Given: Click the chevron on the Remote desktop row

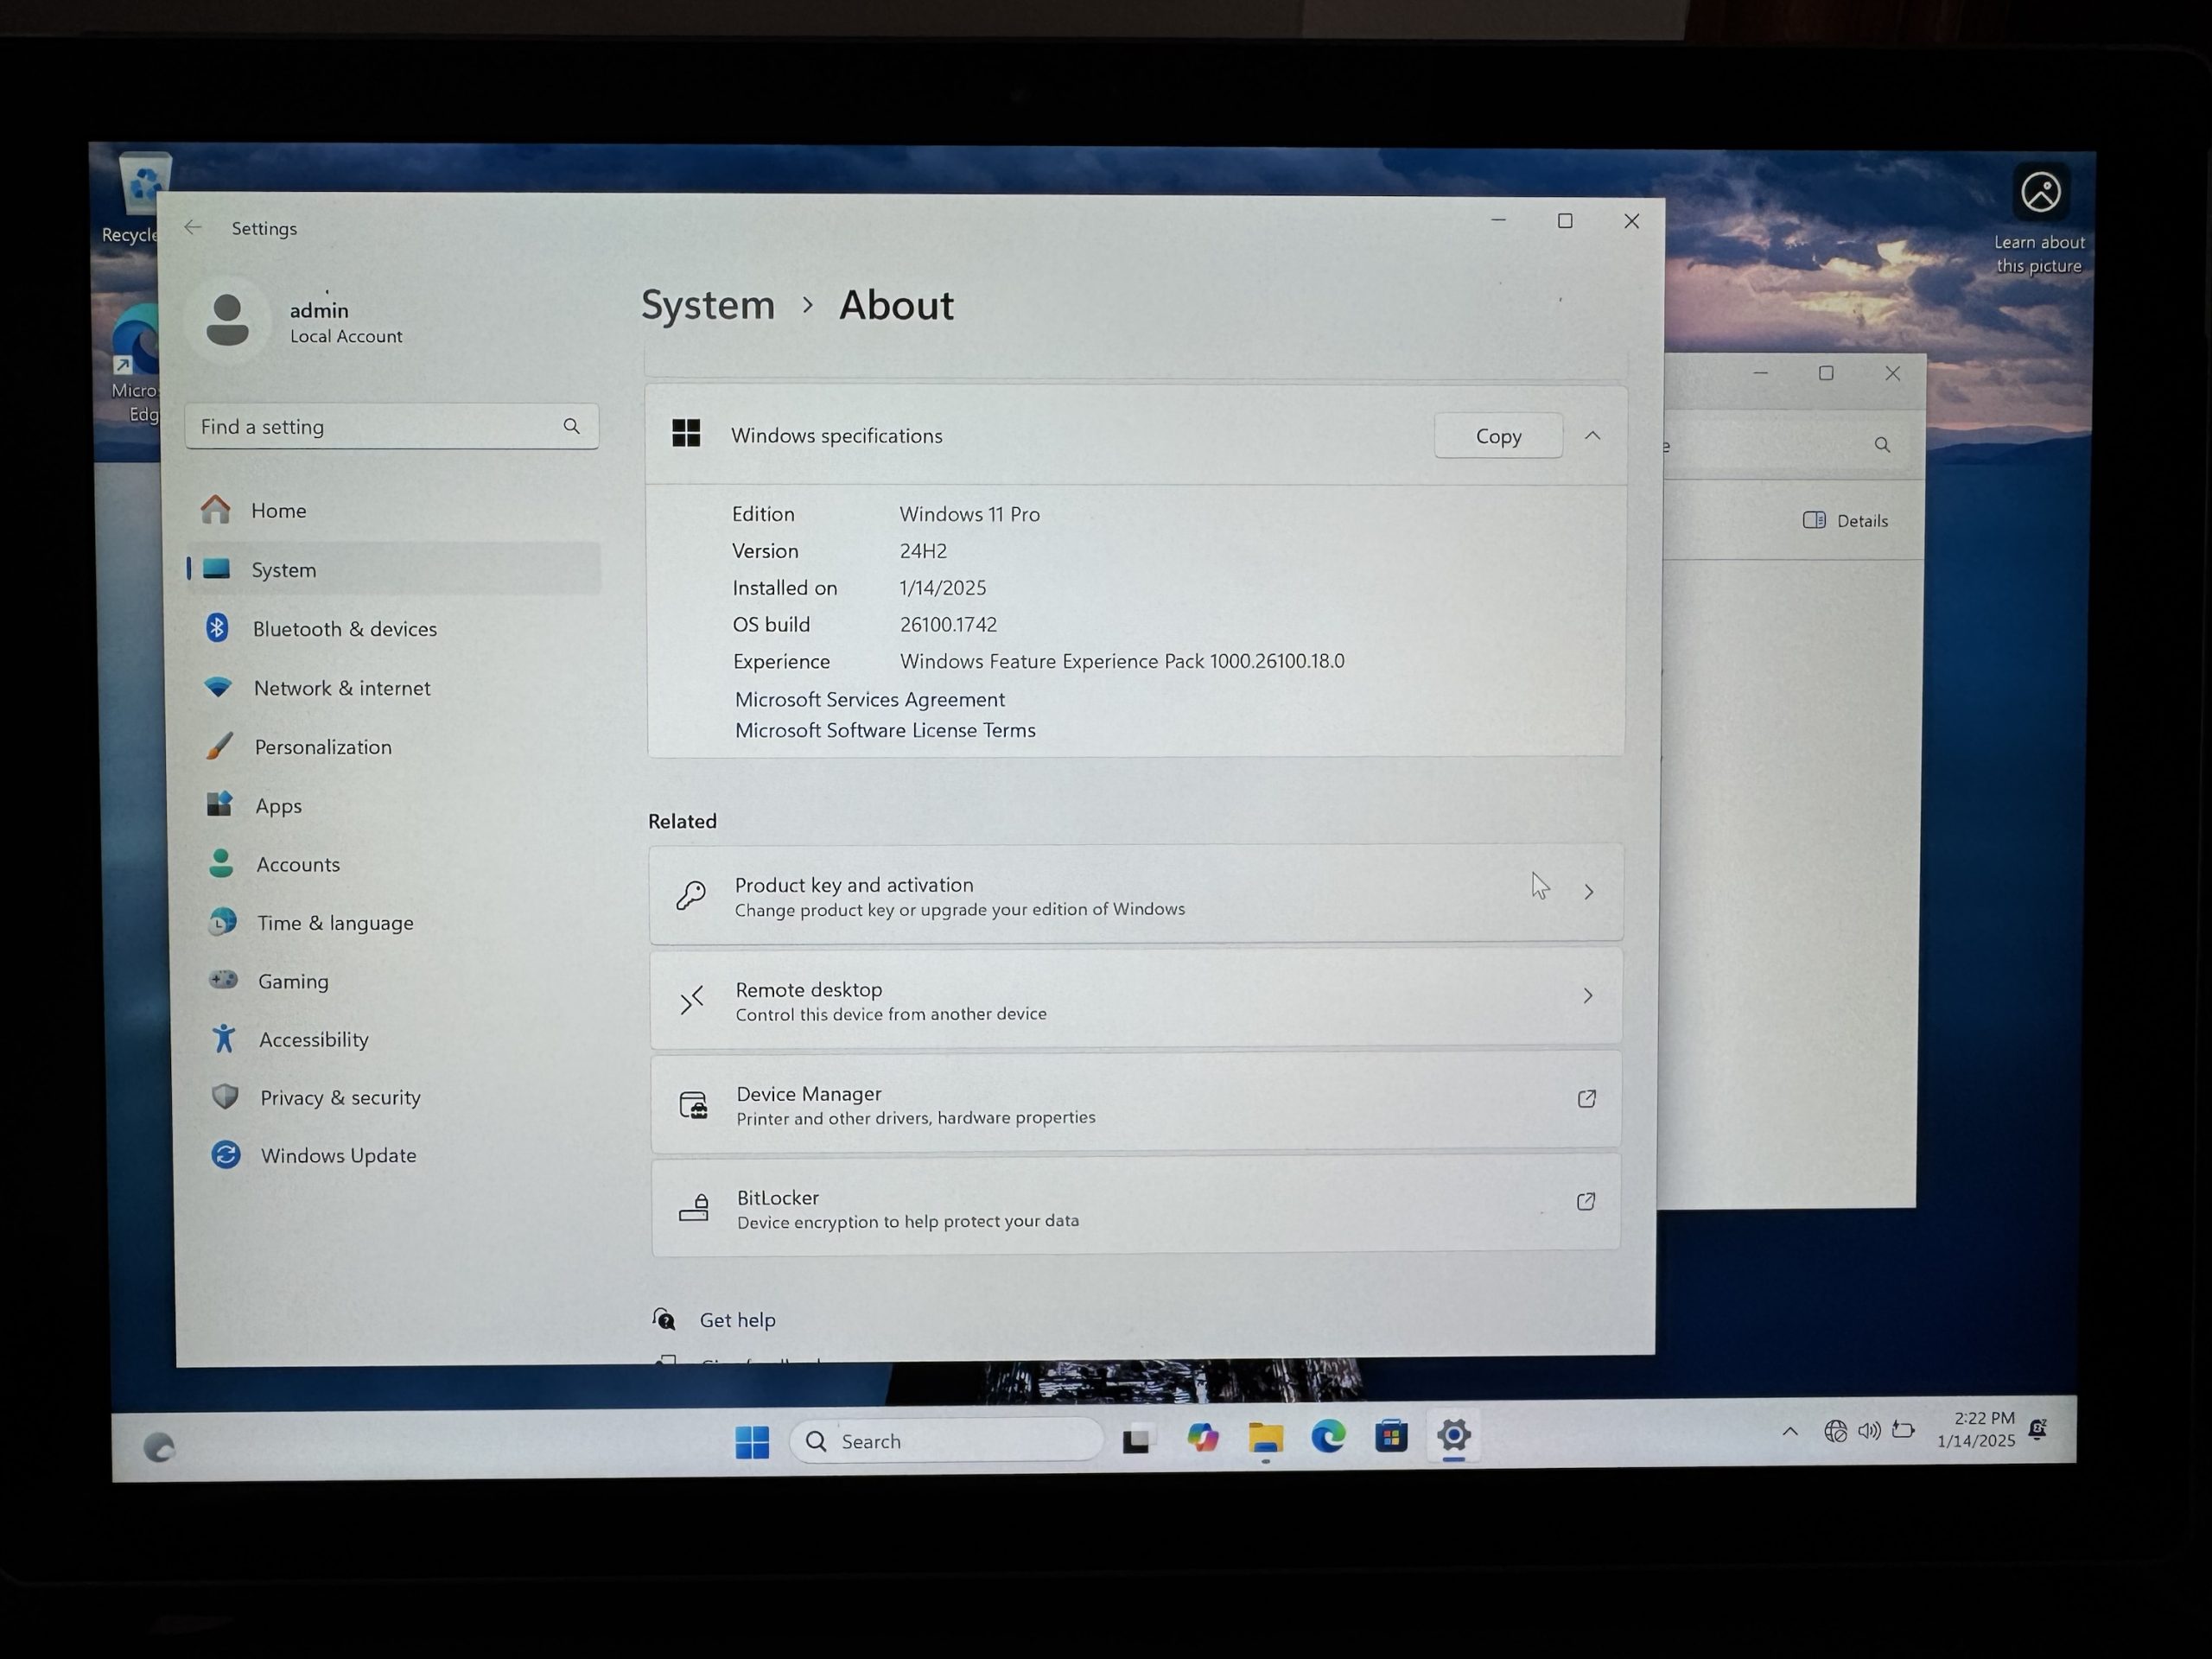Looking at the screenshot, I should point(1588,996).
